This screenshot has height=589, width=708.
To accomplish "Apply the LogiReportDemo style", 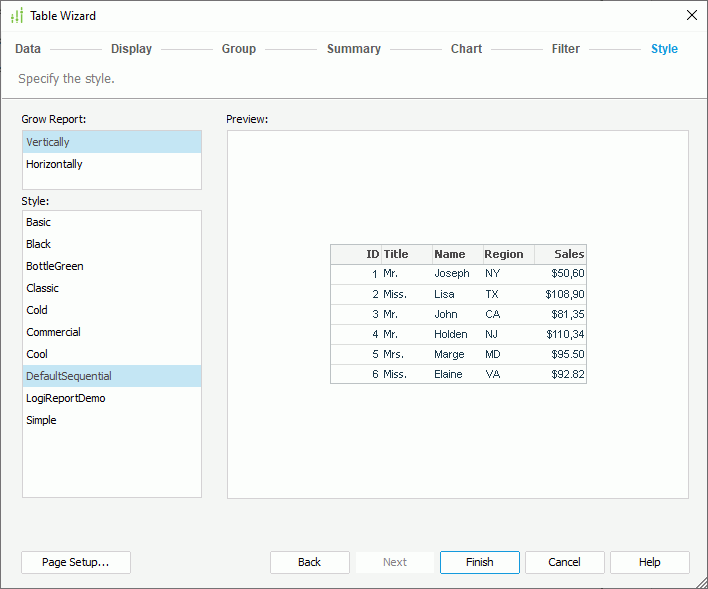I will point(66,398).
